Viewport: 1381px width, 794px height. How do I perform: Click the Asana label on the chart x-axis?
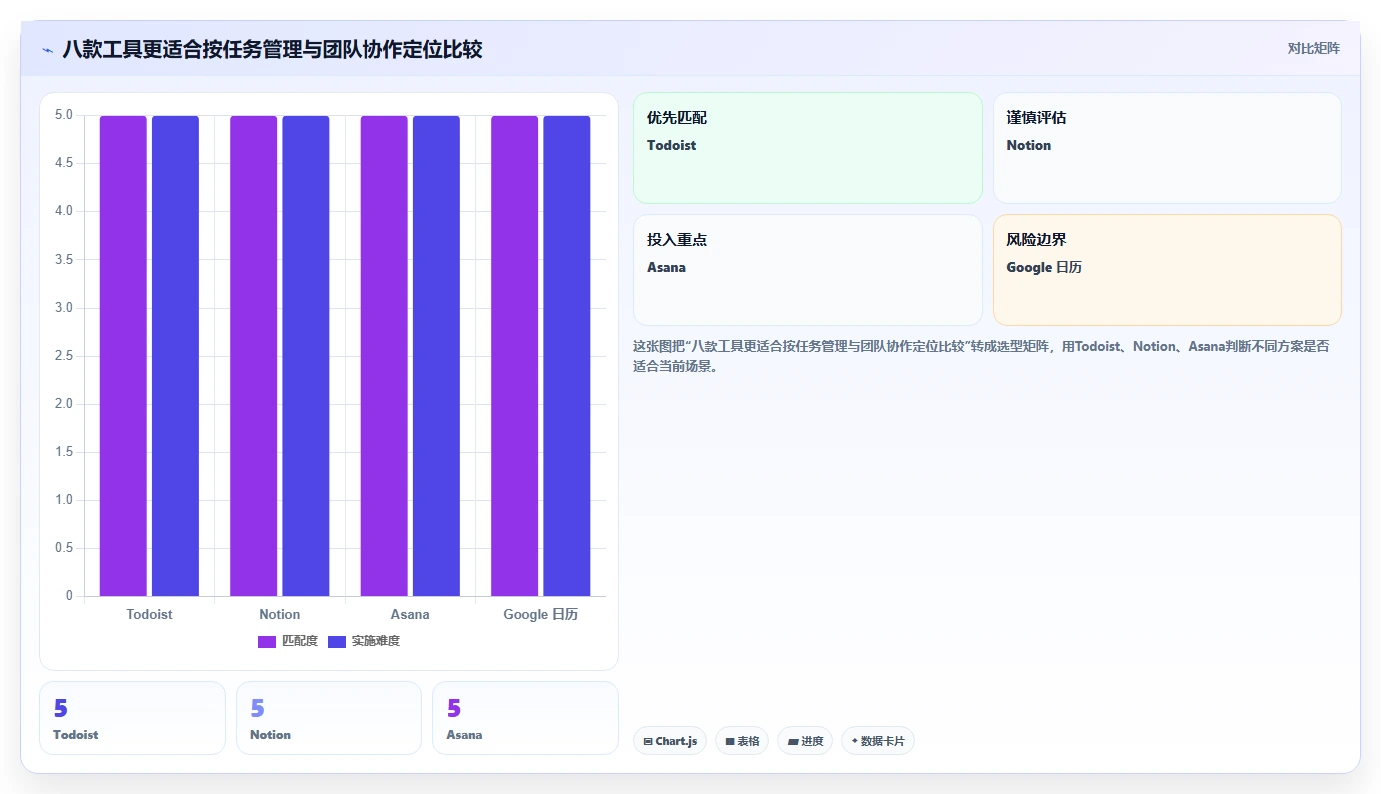[410, 614]
